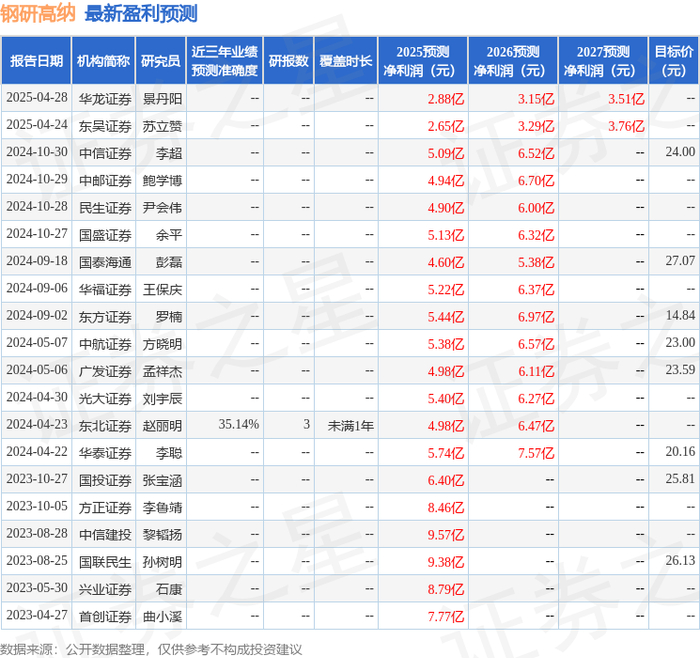Click the 东北证券 institution cell
The height and width of the screenshot is (658, 700).
[105, 425]
